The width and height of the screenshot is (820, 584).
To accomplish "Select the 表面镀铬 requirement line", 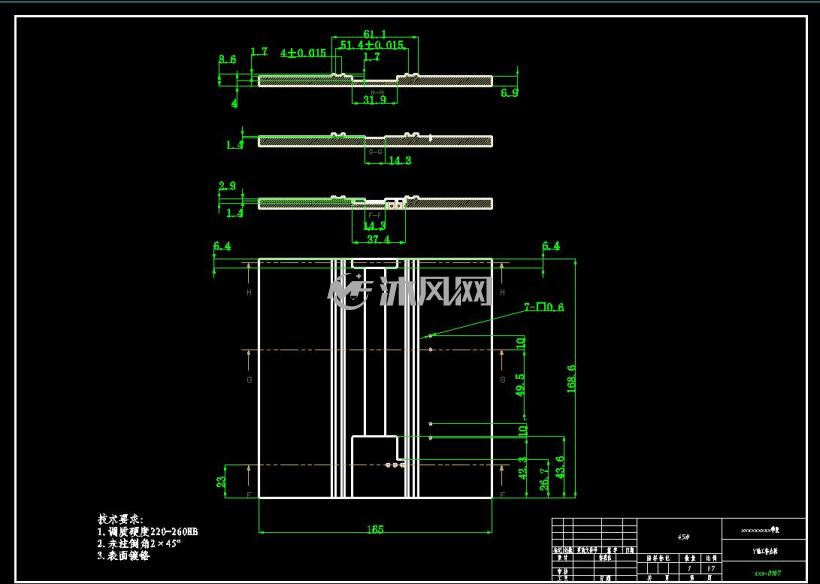I will coord(124,555).
